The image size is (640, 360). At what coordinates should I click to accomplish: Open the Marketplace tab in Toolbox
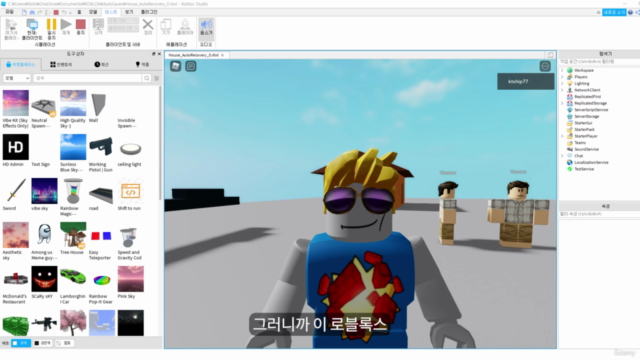point(21,64)
